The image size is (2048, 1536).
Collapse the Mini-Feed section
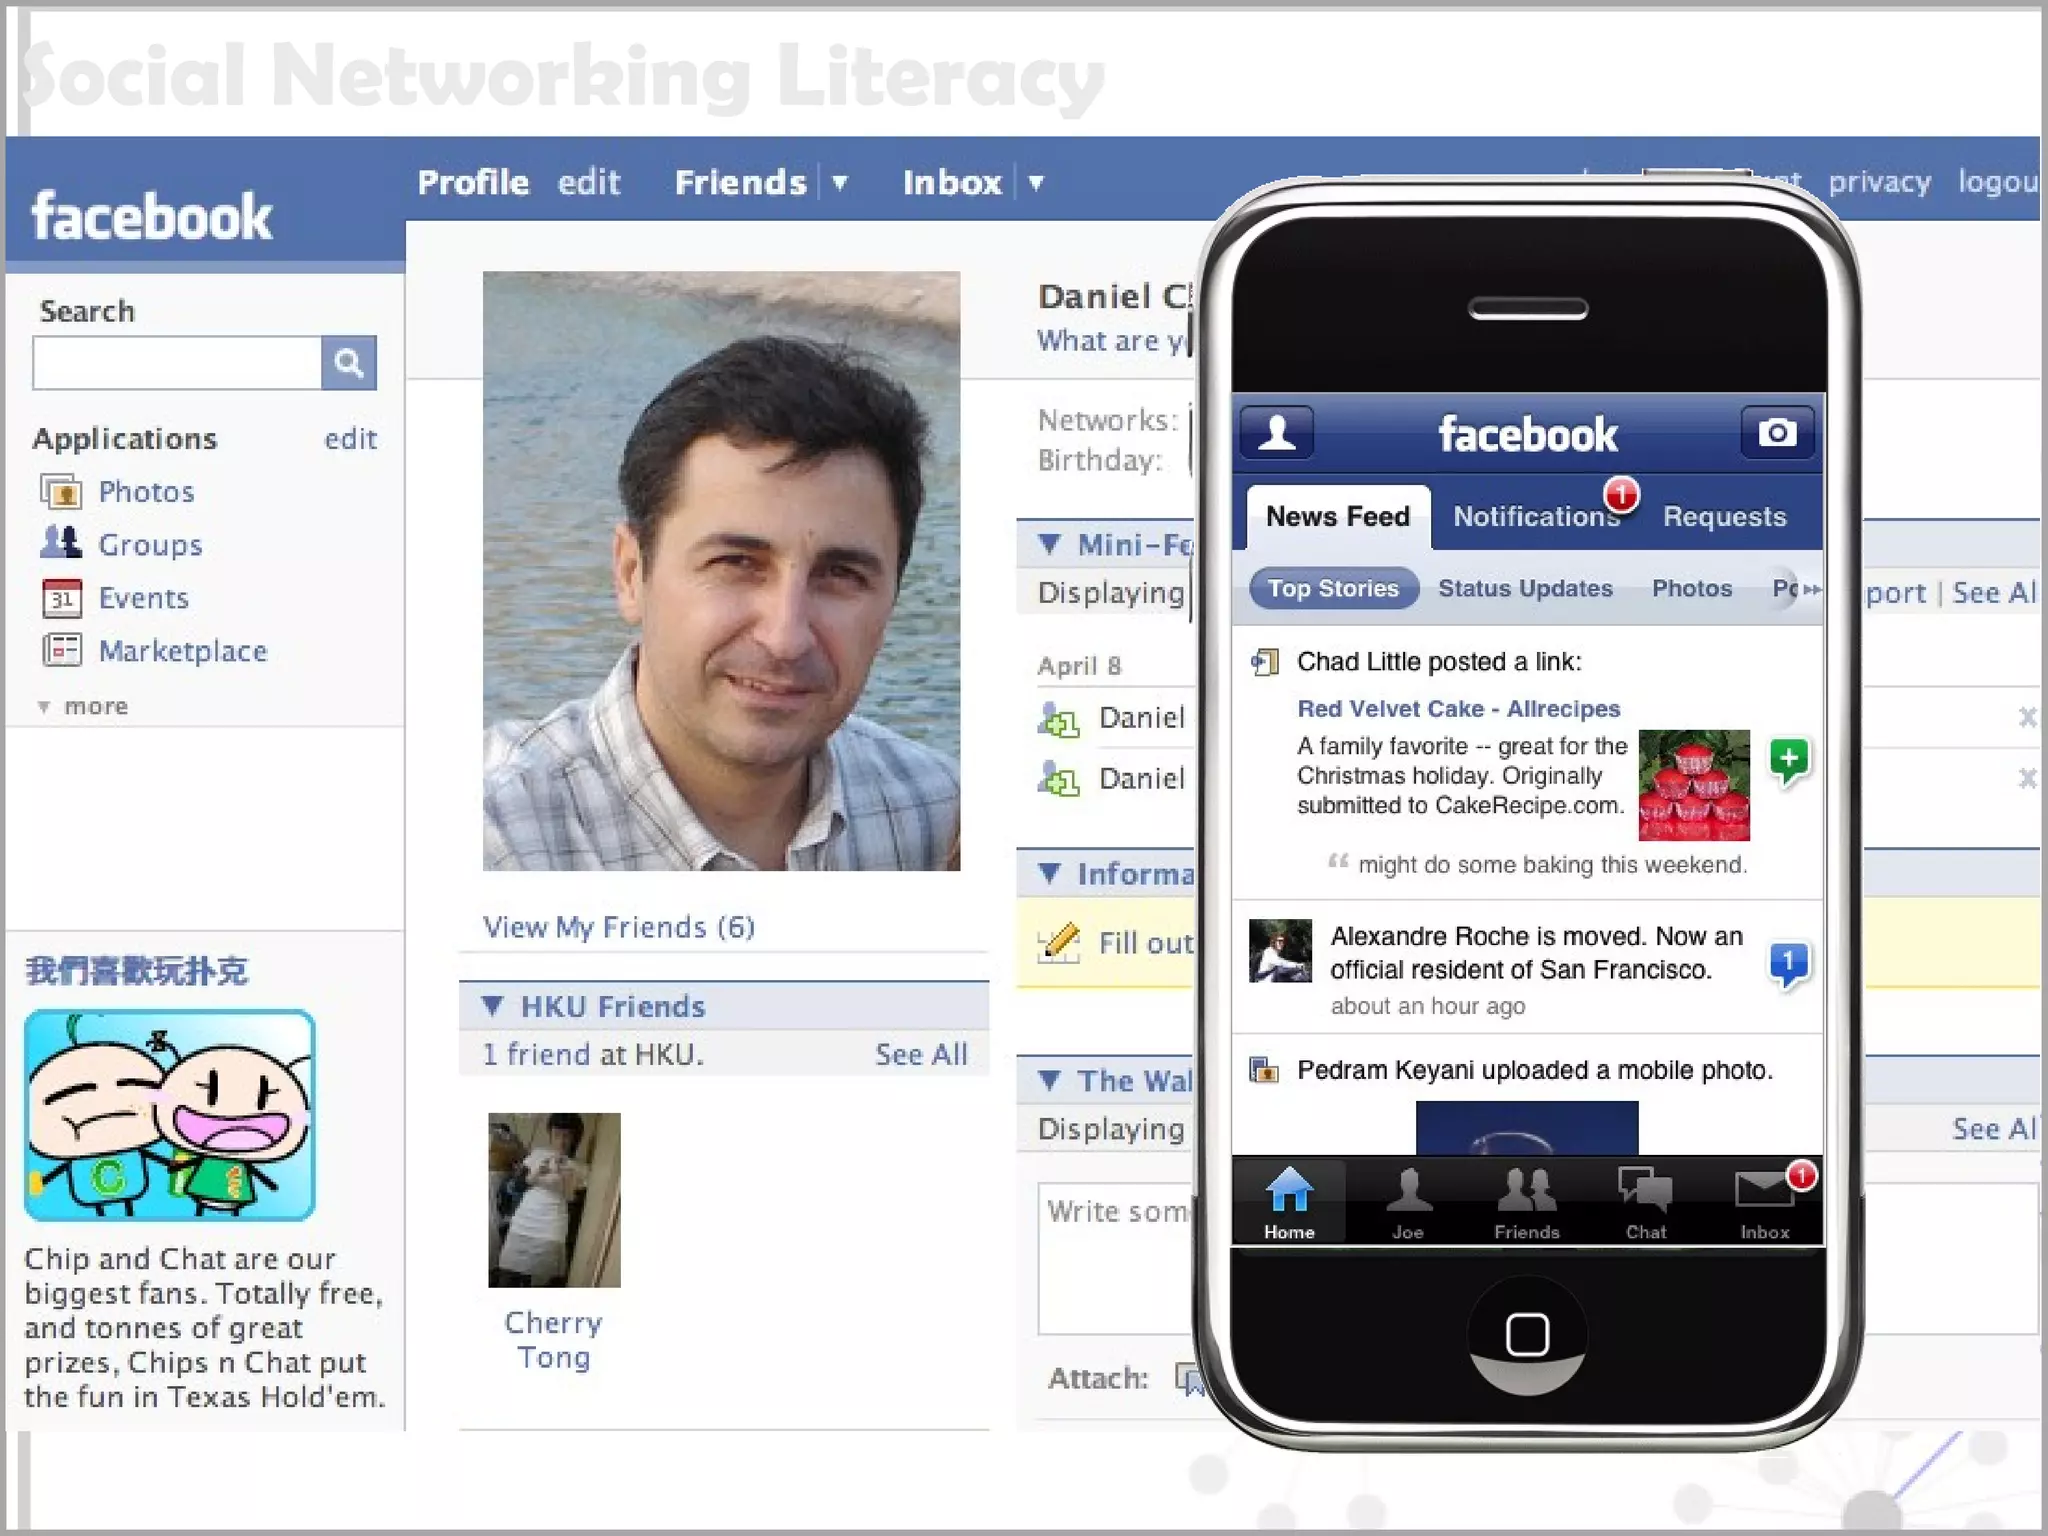pyautogui.click(x=1049, y=544)
